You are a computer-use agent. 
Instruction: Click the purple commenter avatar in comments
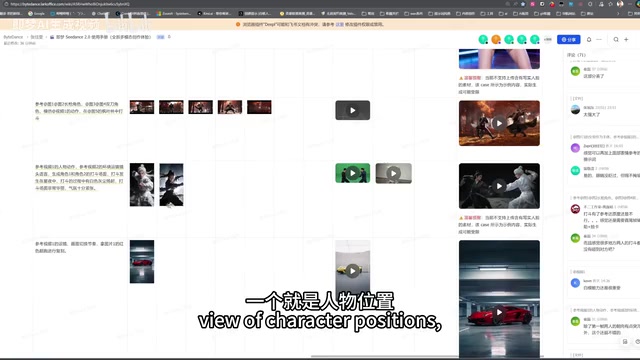(x=575, y=148)
